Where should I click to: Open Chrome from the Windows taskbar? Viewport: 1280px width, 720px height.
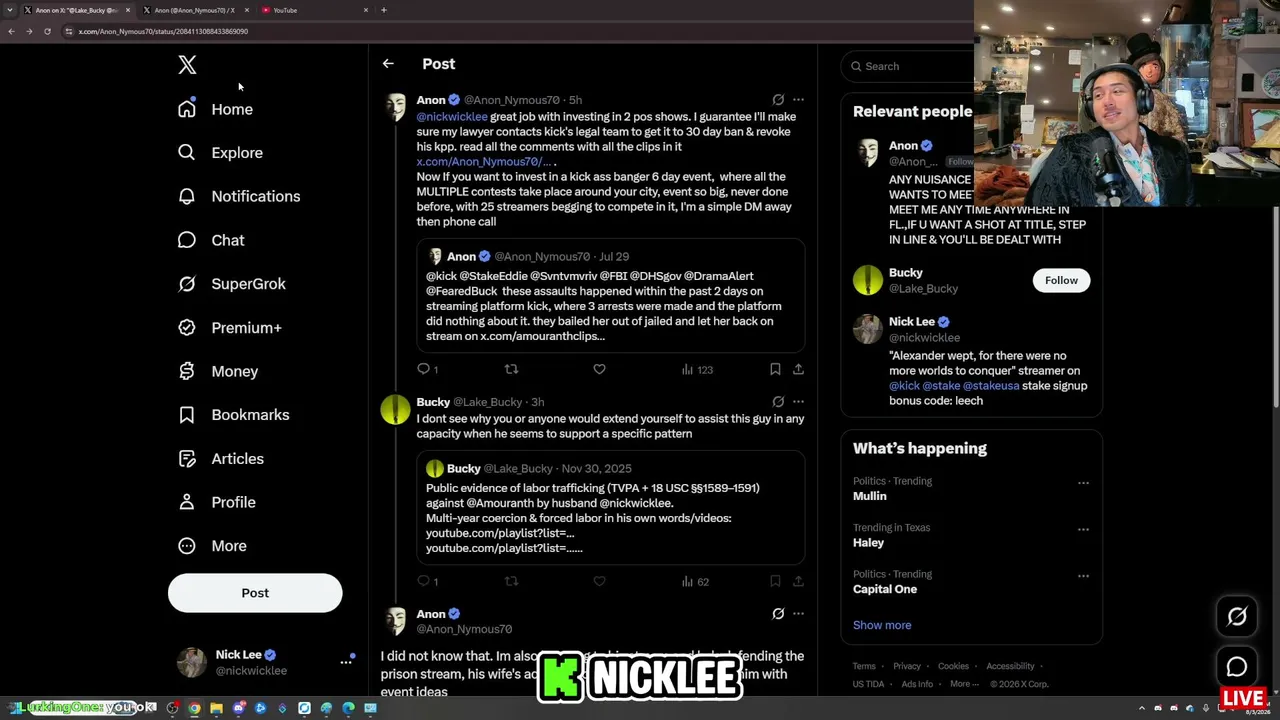194,709
